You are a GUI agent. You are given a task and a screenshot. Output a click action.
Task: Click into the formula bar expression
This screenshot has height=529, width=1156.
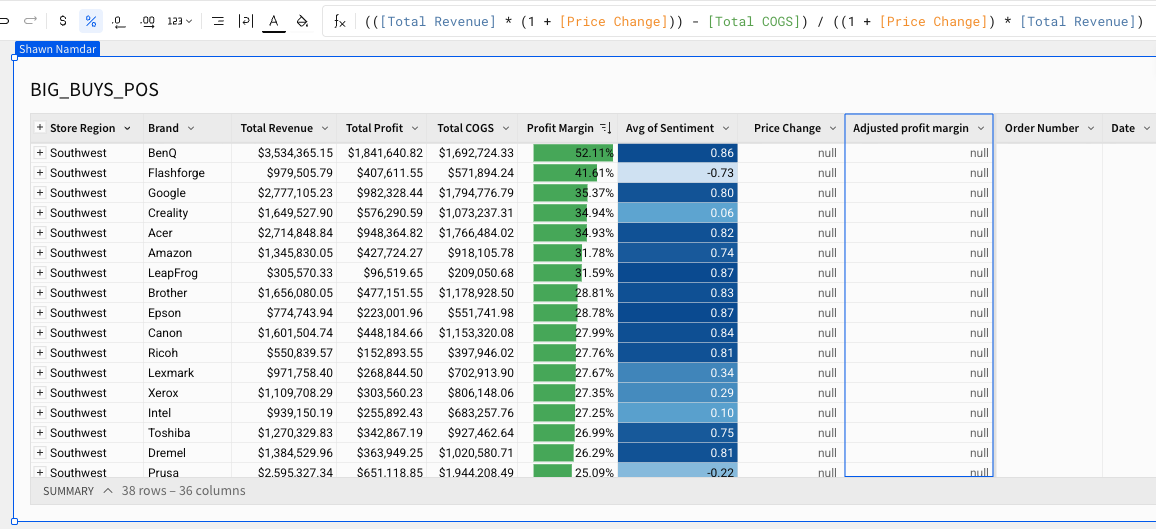(x=754, y=21)
